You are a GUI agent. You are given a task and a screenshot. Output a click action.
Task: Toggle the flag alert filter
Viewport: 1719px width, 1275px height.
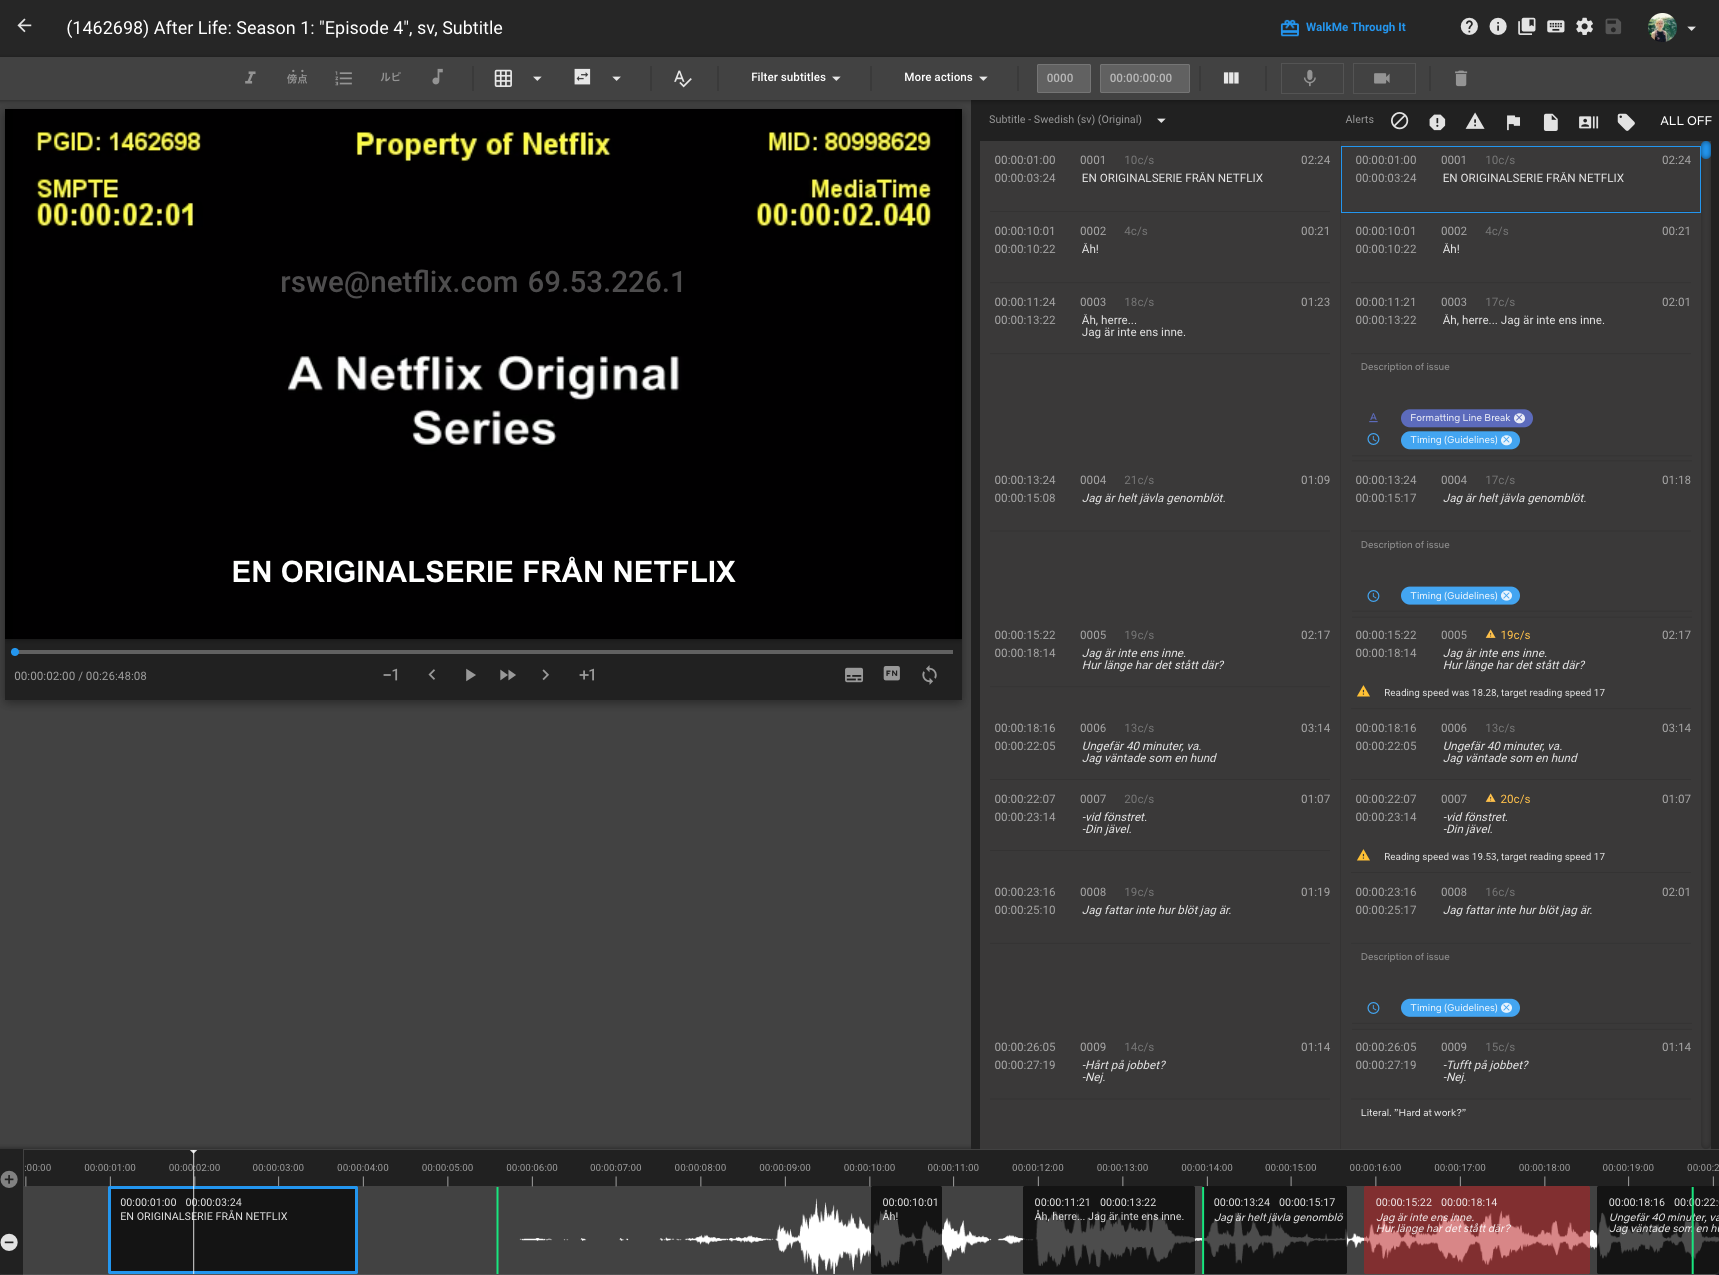(1513, 122)
